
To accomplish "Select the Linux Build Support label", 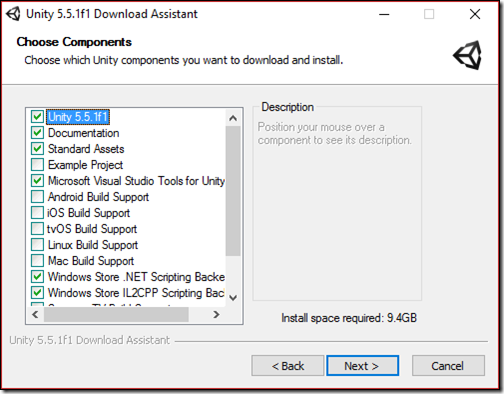I will click(93, 245).
